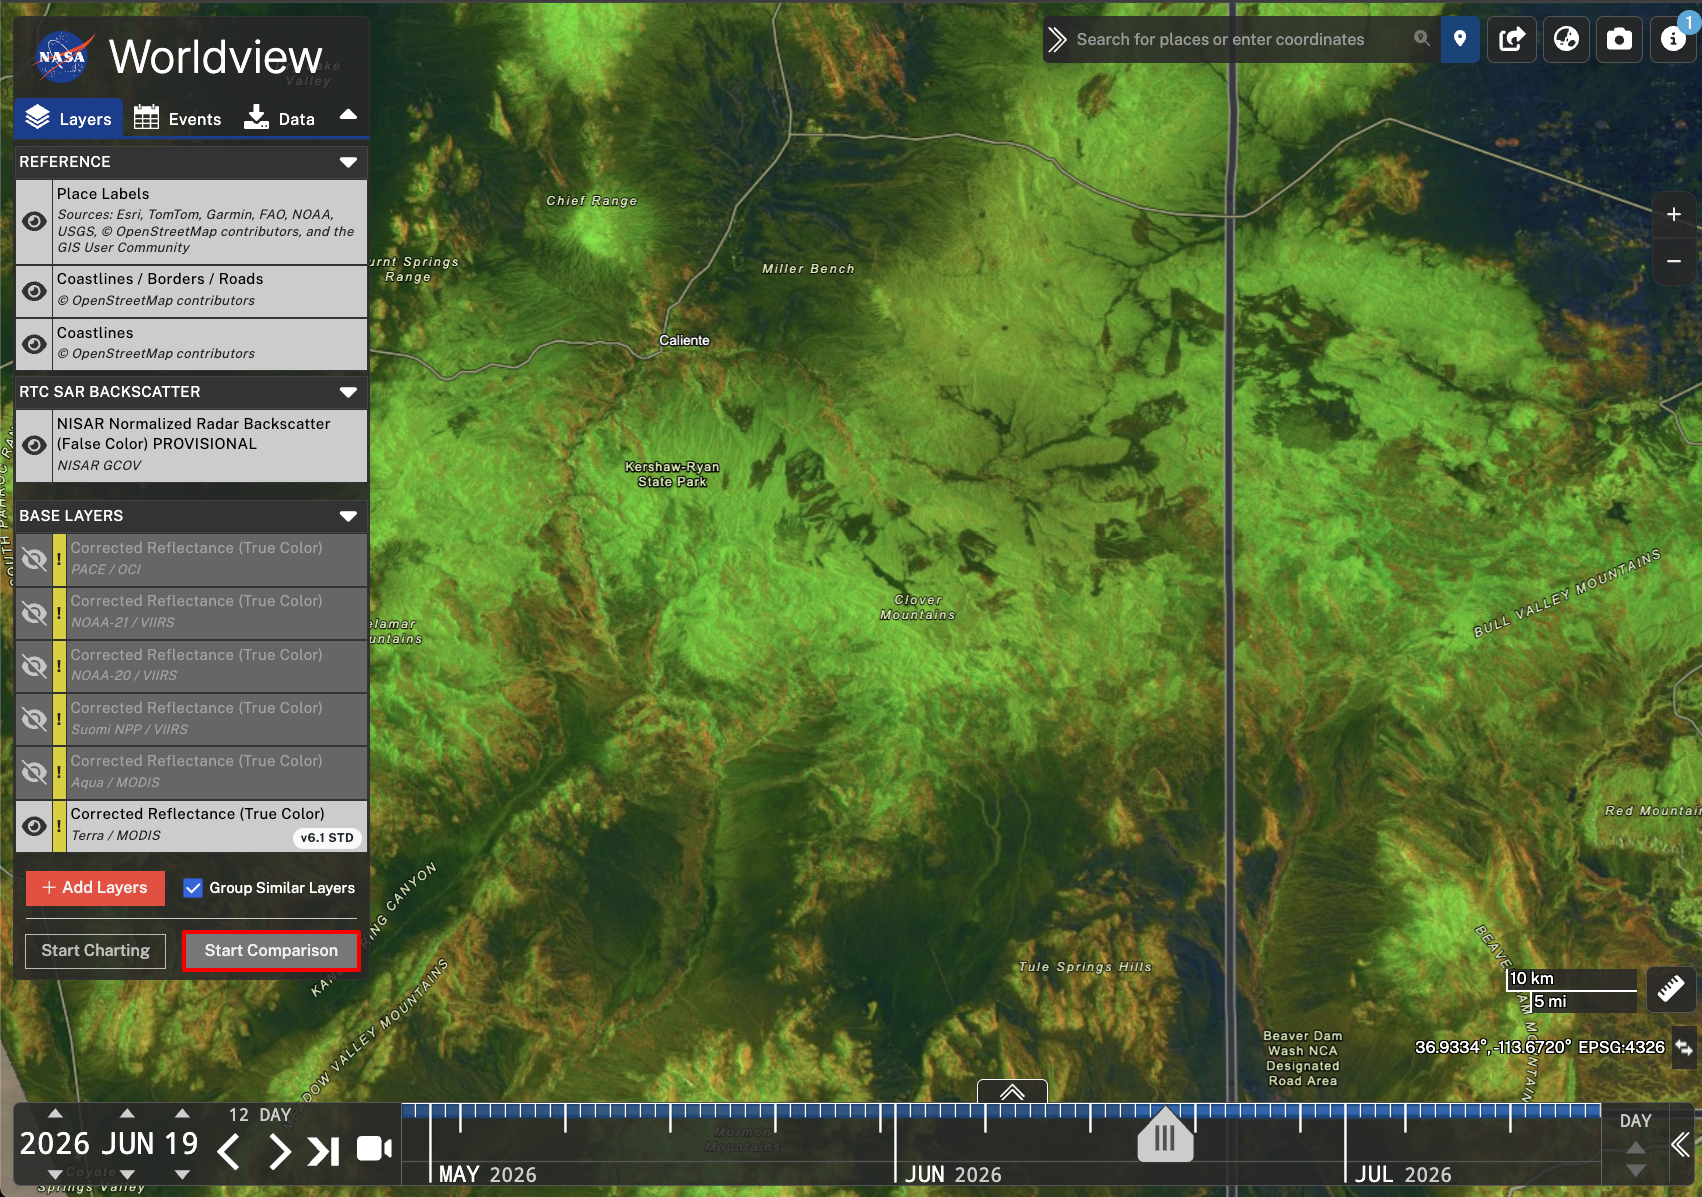This screenshot has width=1702, height=1197.
Task: Click the Caliente place label on map
Action: [684, 340]
